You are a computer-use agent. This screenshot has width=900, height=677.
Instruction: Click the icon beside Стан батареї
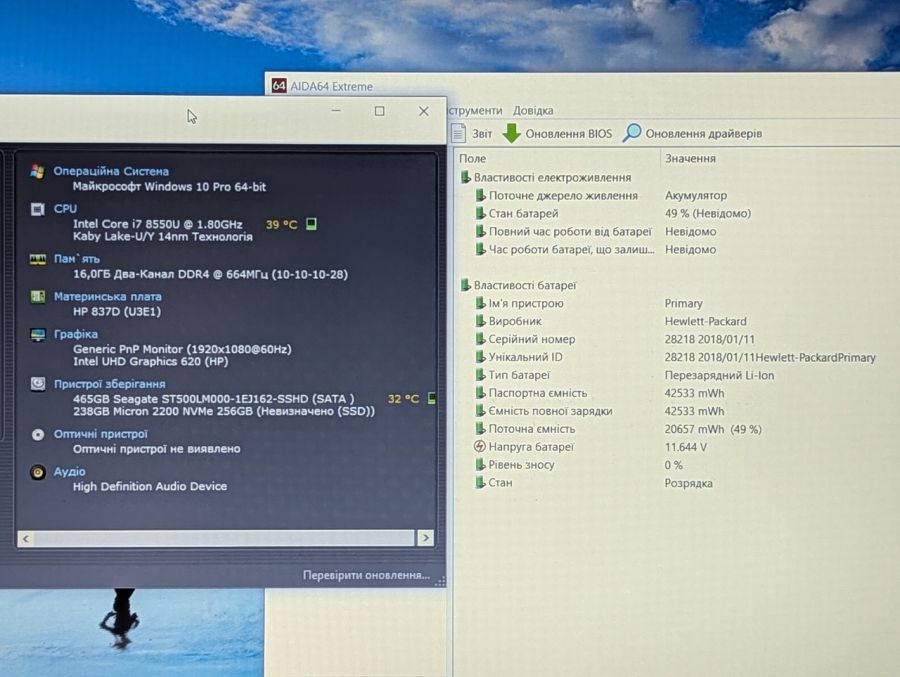(480, 213)
